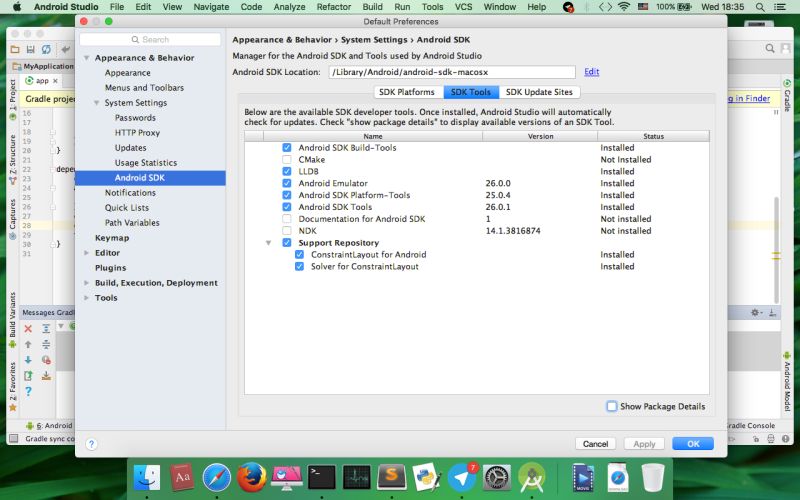Click the search magnifier in Android Studio window

tap(770, 48)
